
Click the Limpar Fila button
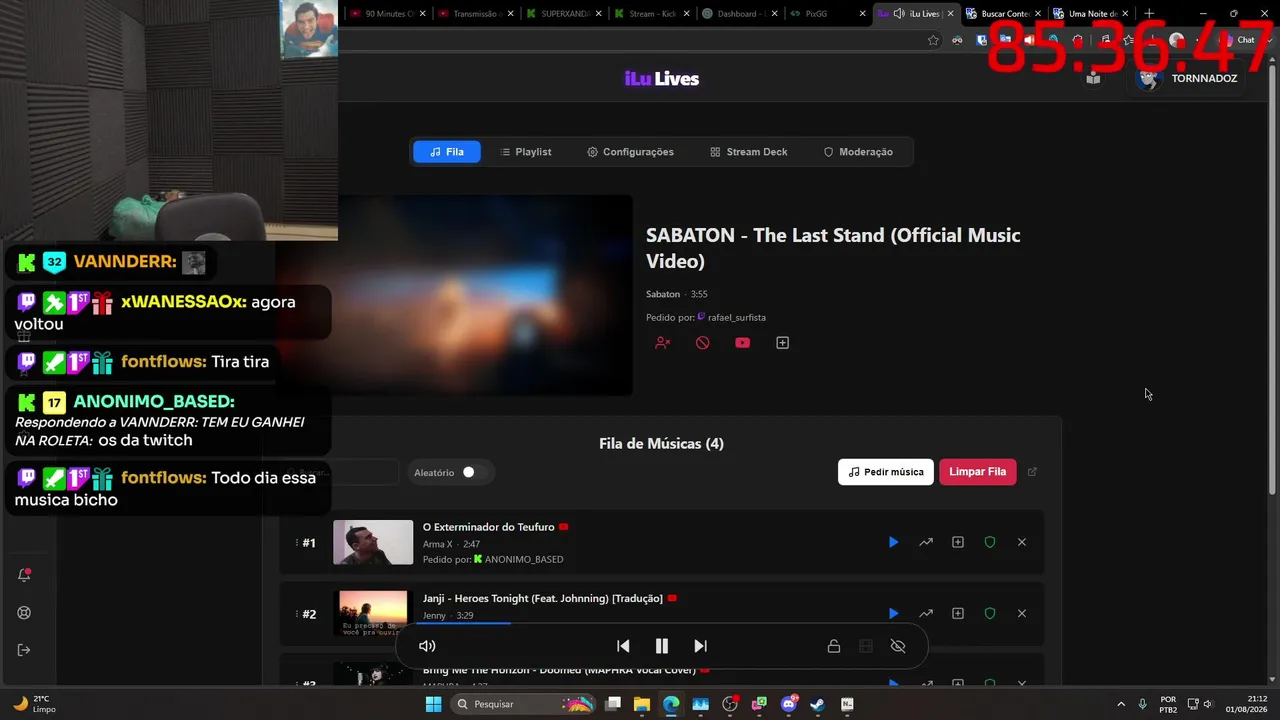(978, 472)
